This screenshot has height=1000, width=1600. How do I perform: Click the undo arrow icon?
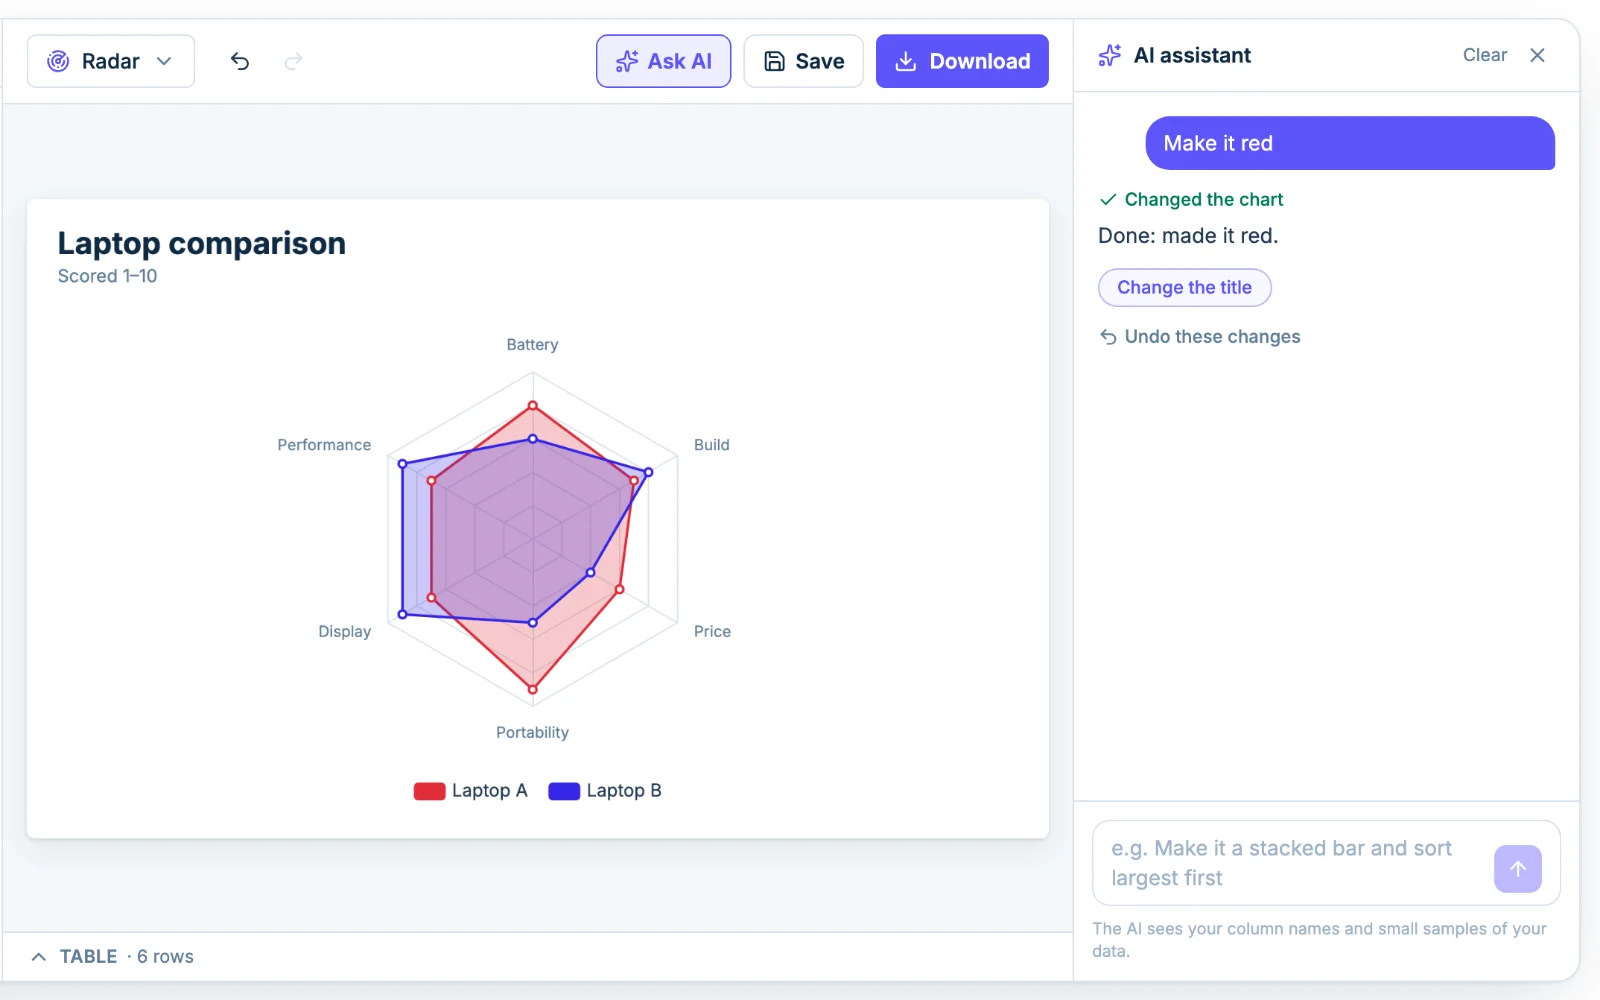240,61
